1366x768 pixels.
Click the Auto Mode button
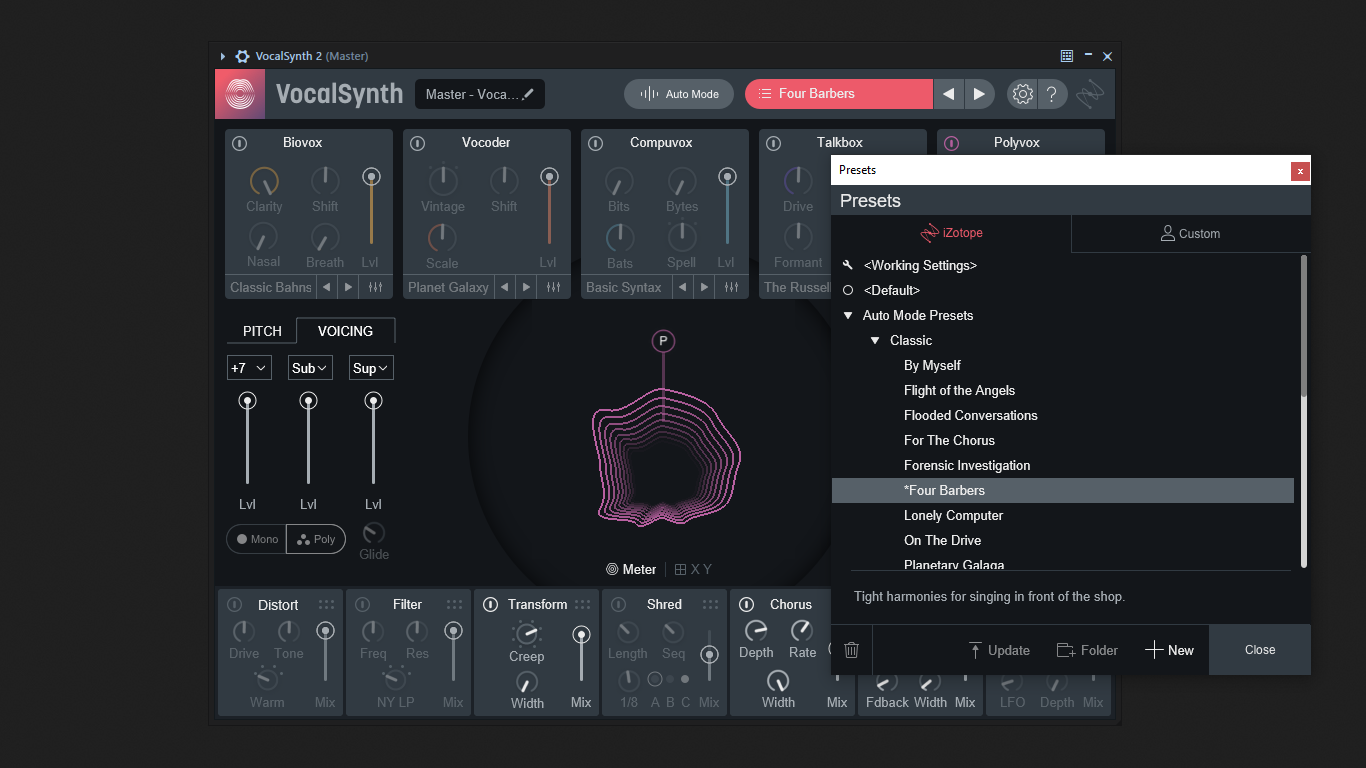(679, 94)
